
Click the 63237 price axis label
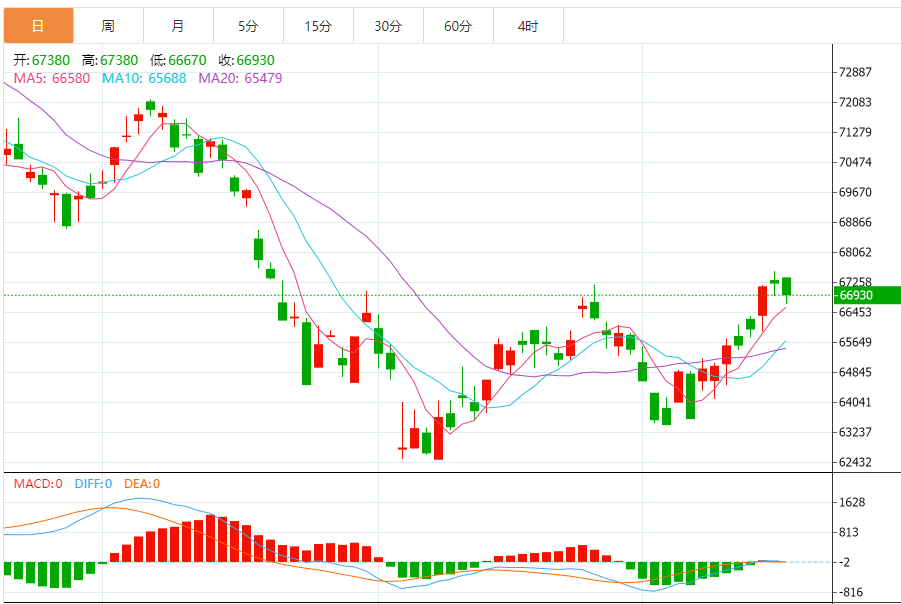click(855, 432)
